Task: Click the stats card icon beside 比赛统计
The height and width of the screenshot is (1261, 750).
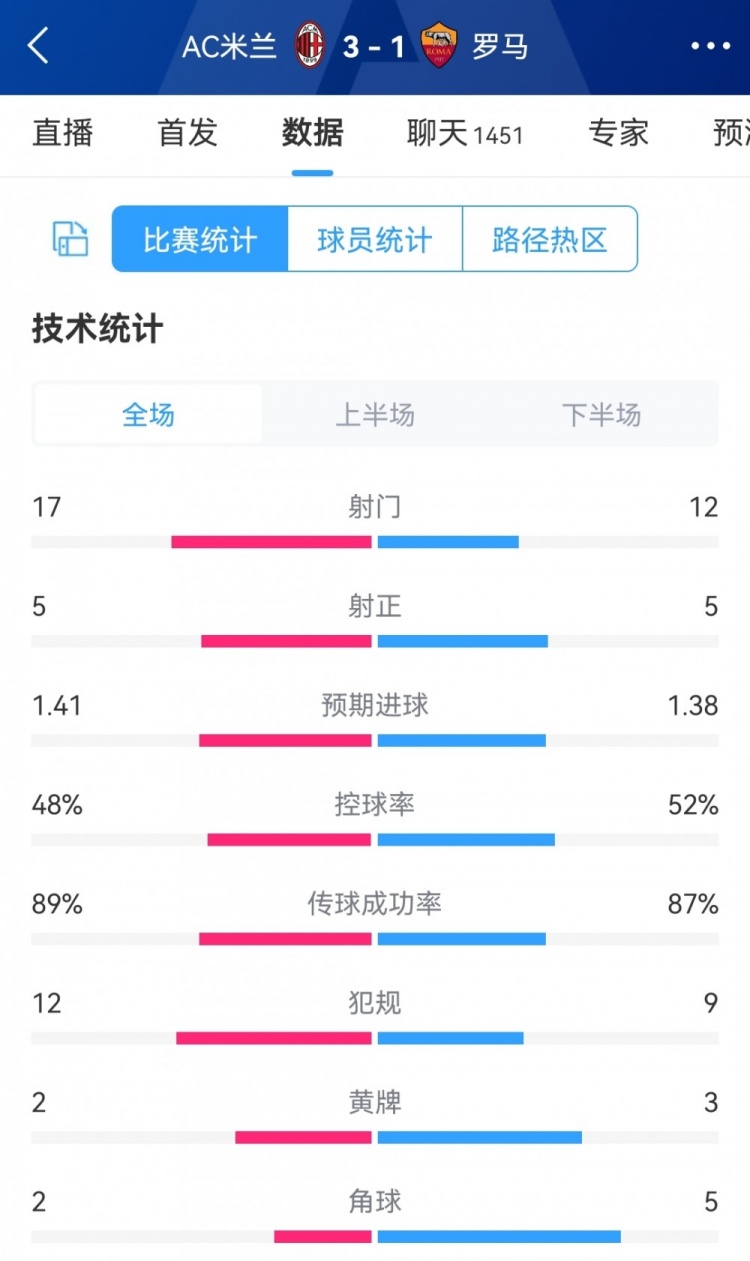Action: tap(69, 239)
